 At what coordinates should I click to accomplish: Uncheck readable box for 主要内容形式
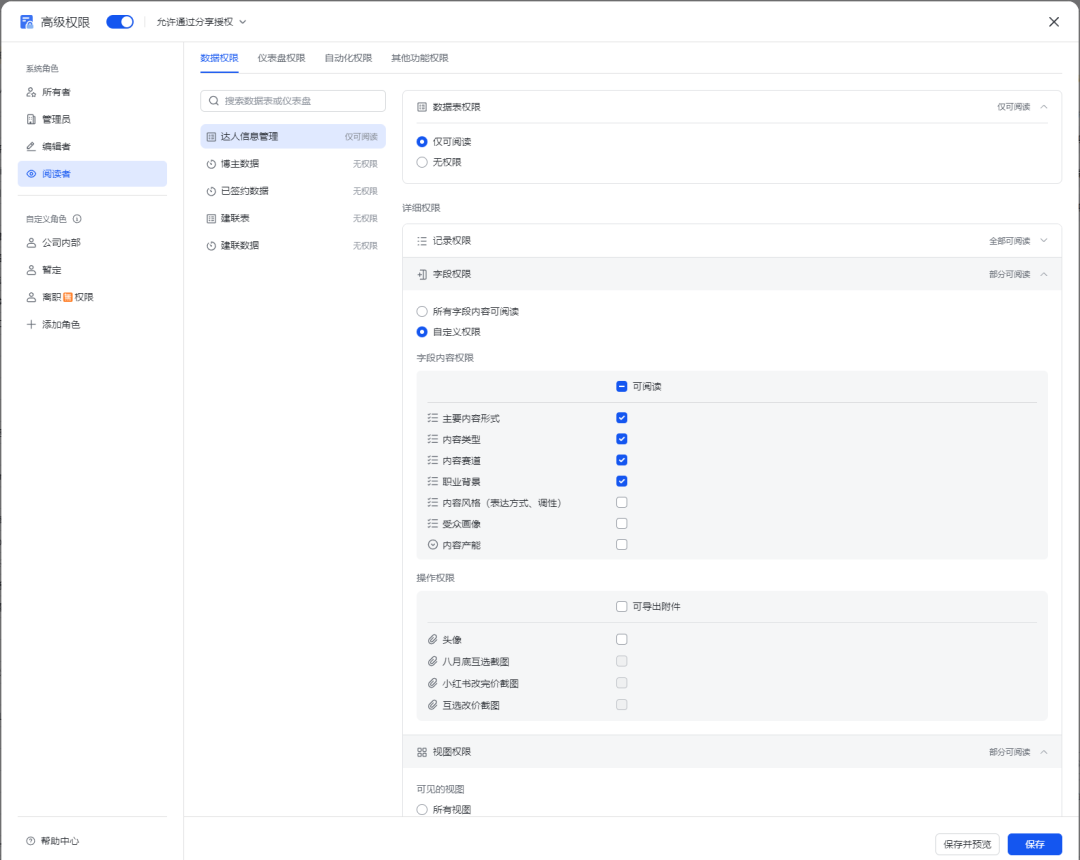622,418
